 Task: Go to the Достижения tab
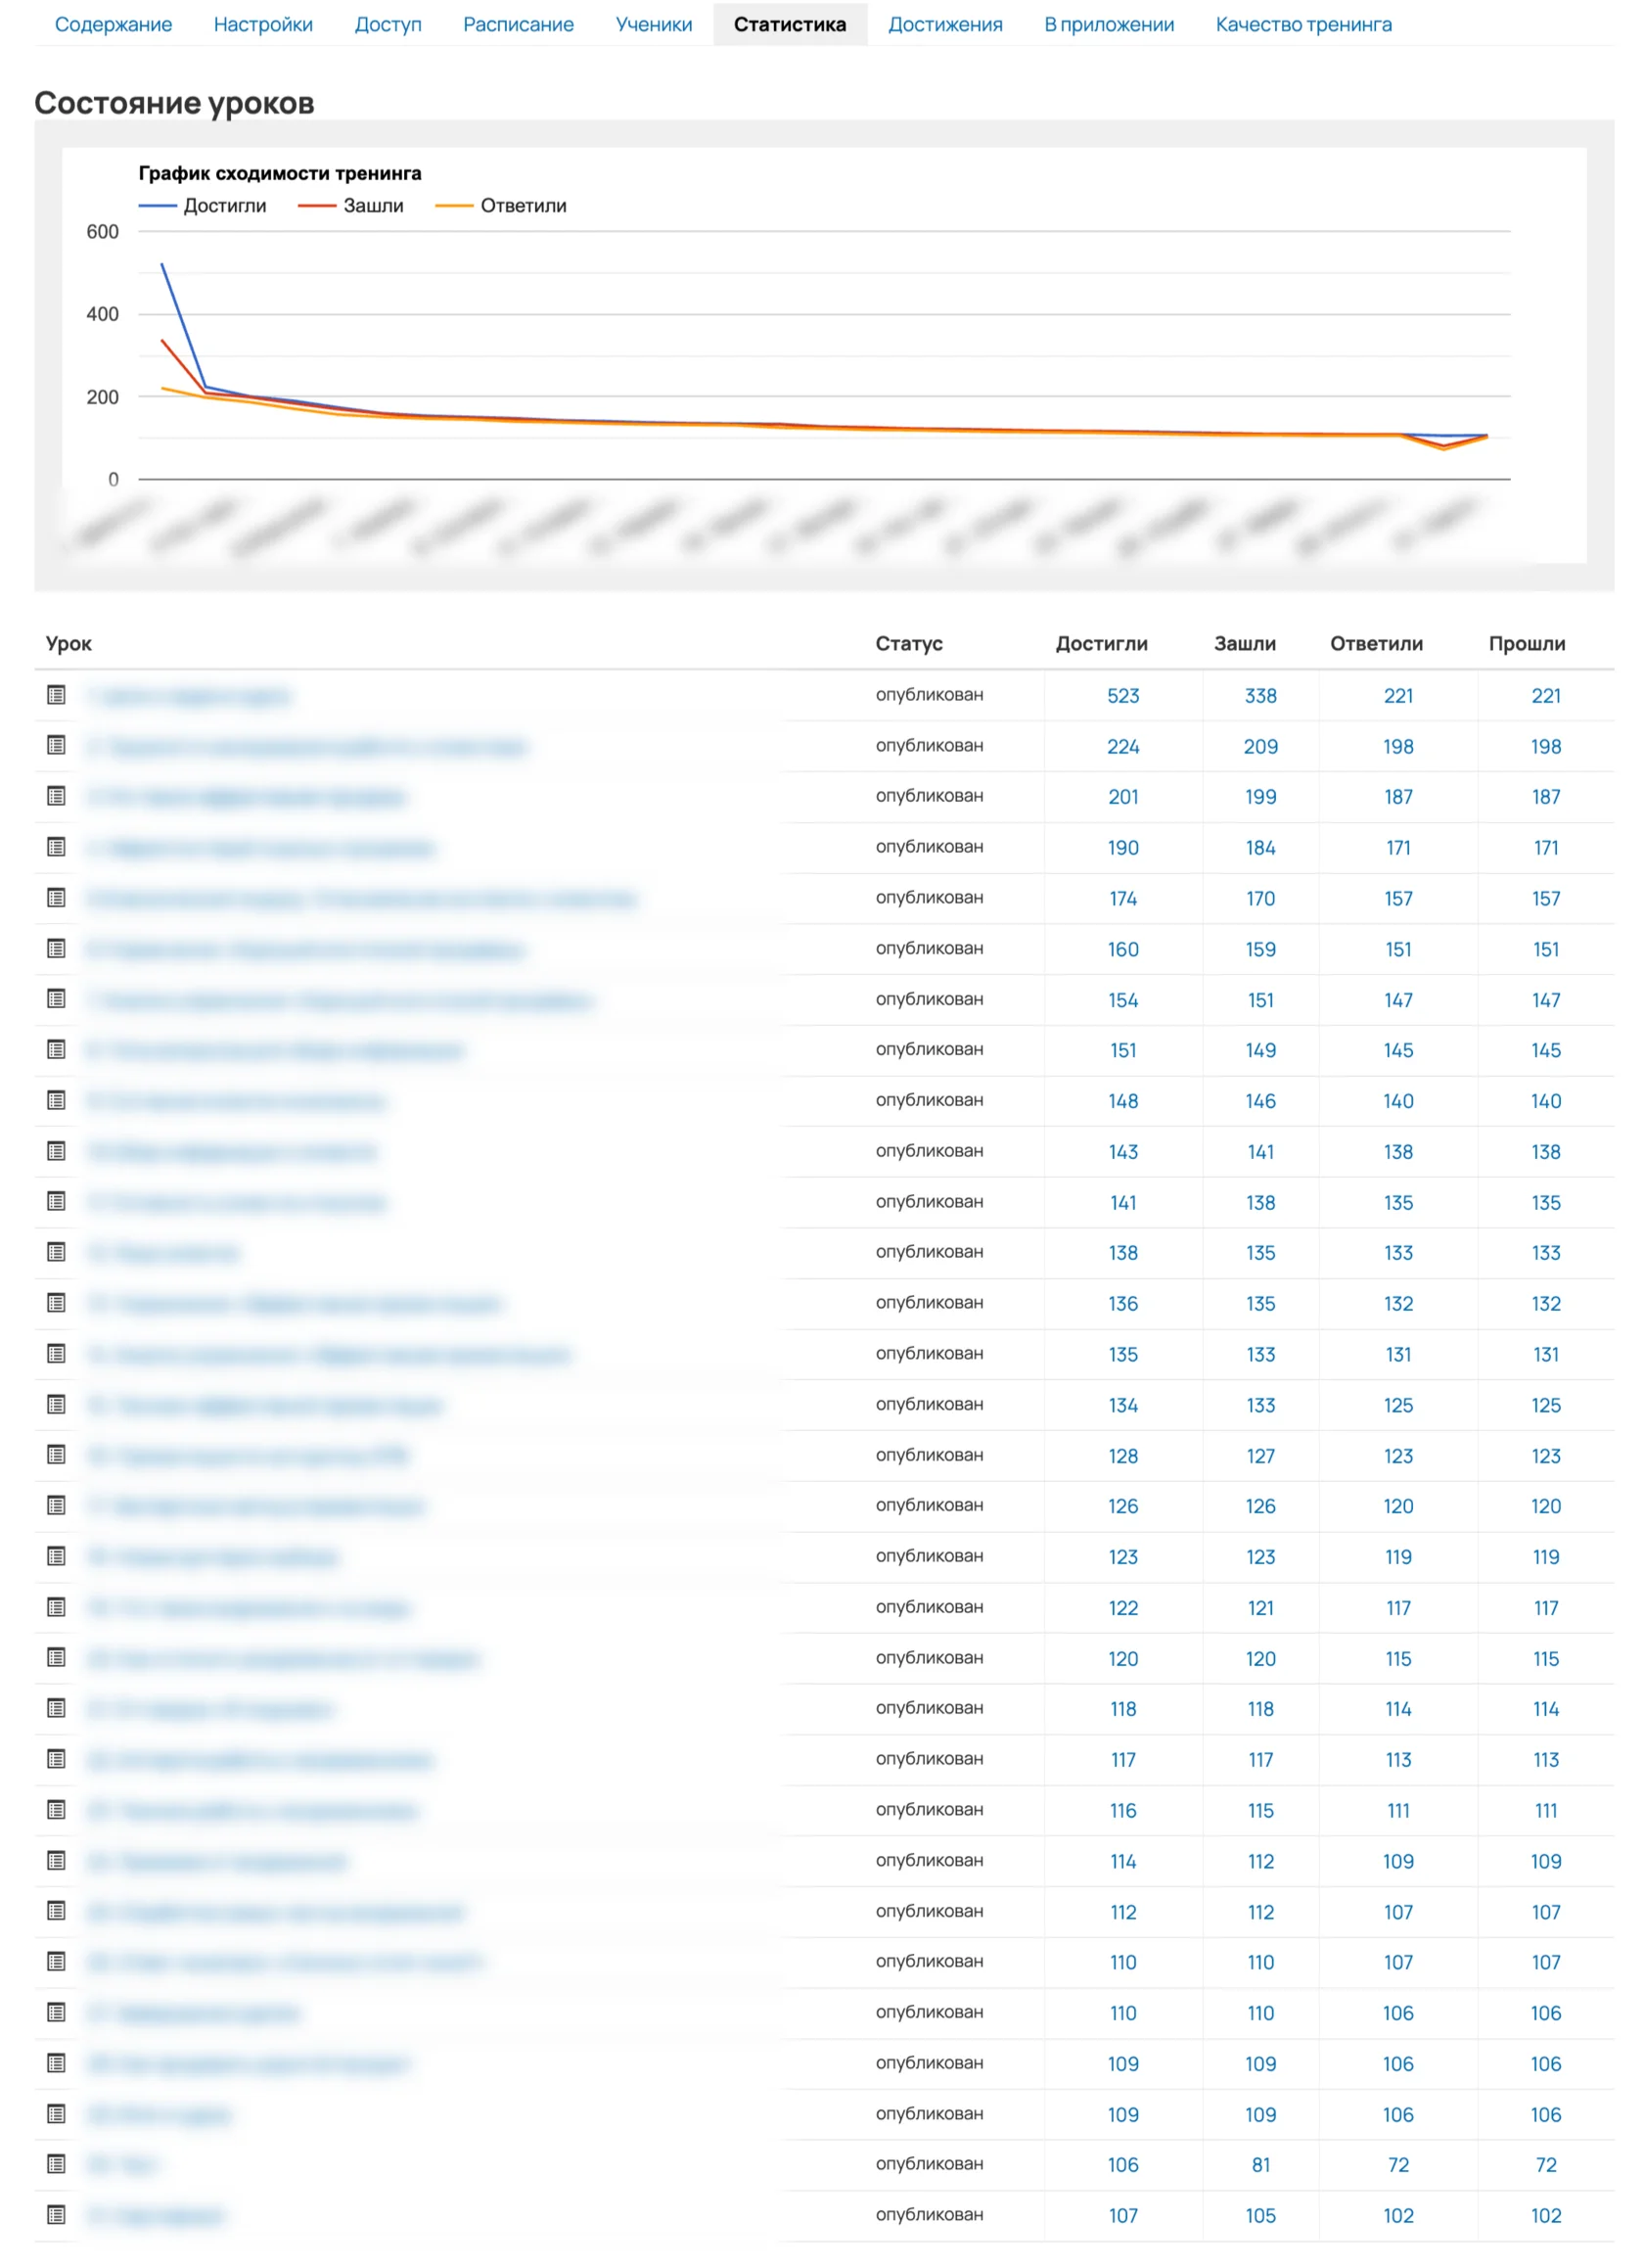click(945, 24)
